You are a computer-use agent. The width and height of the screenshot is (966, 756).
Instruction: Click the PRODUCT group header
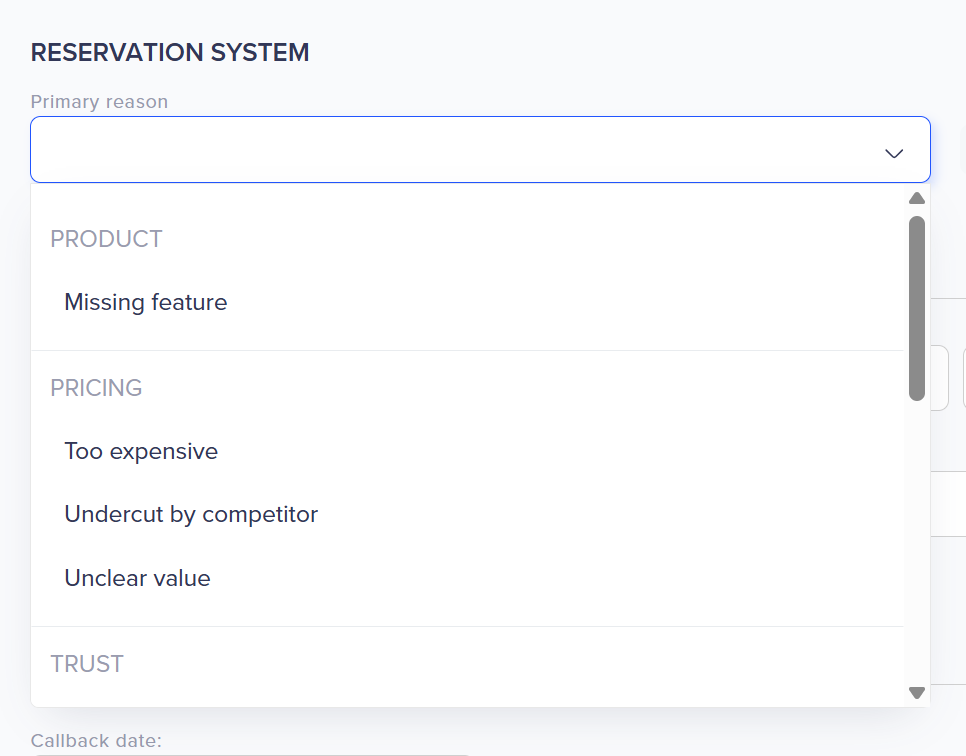[106, 239]
